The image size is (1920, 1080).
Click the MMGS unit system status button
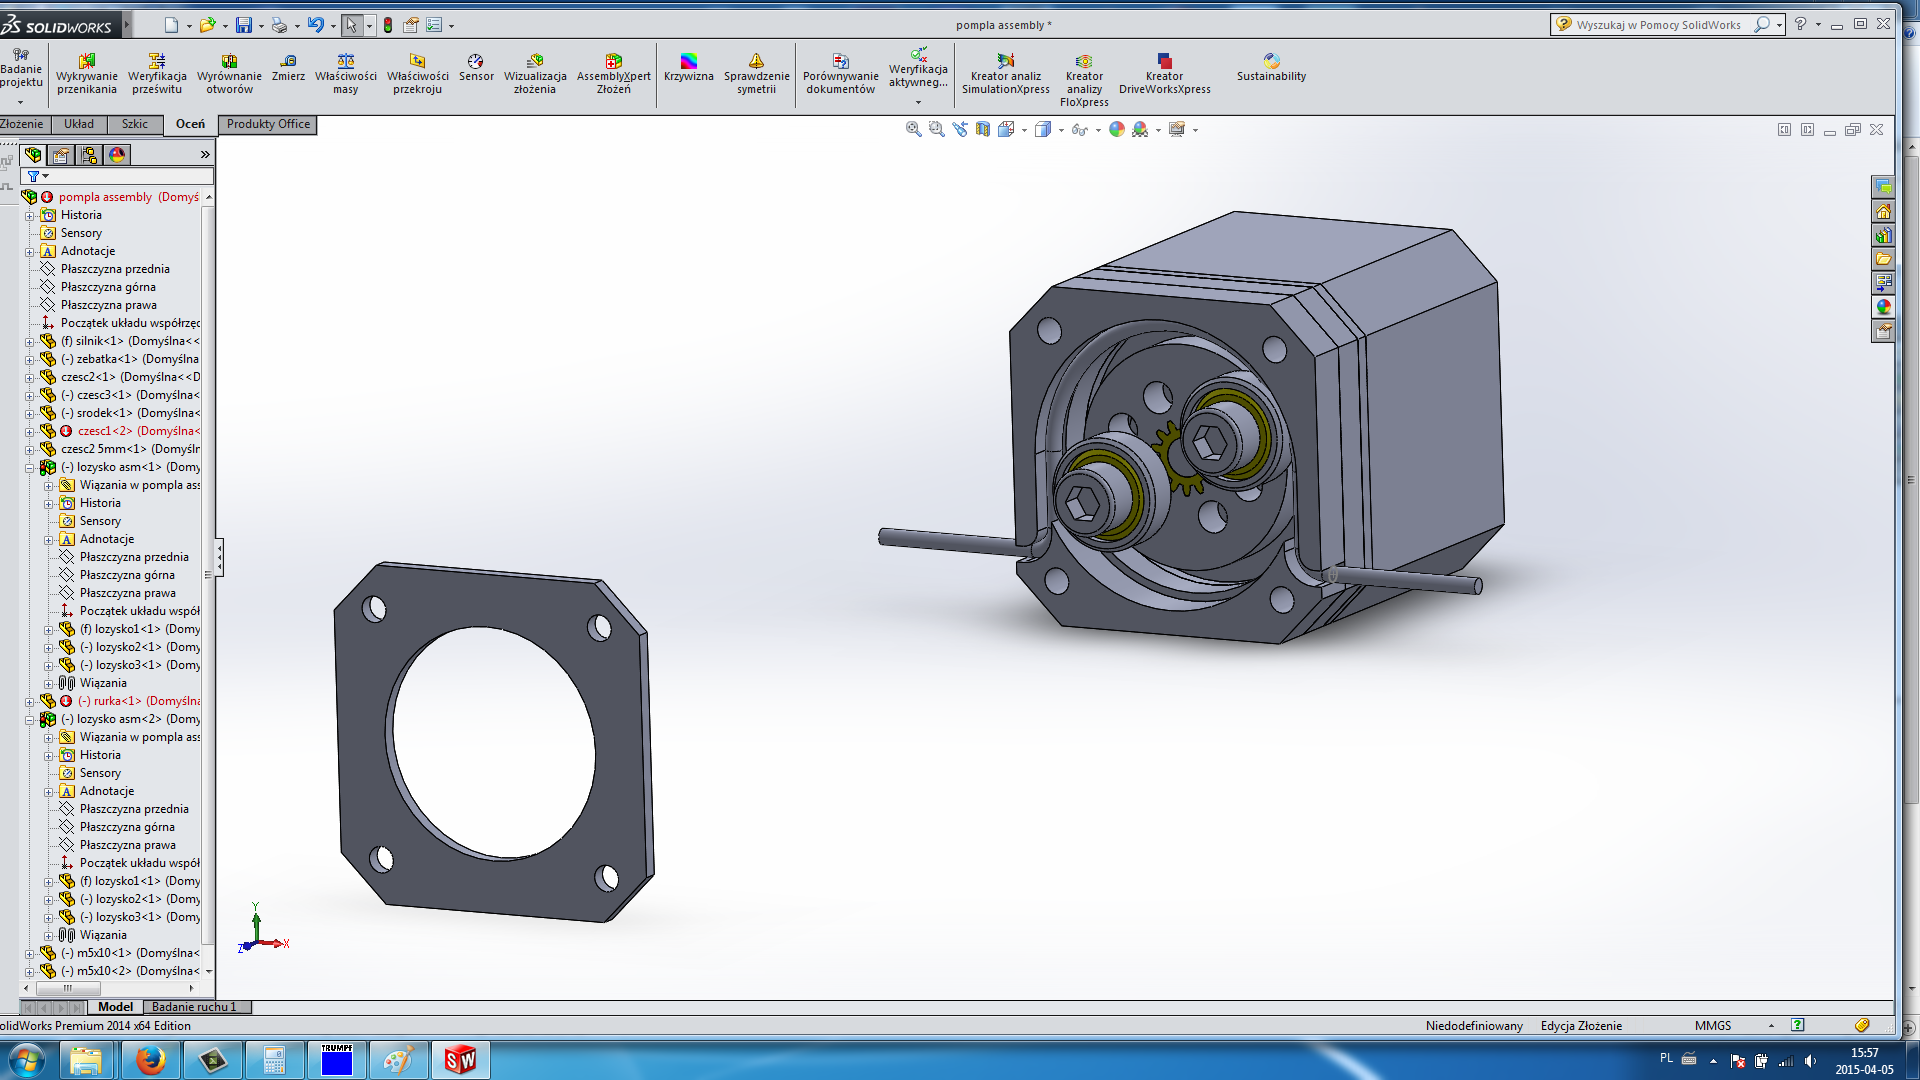point(1712,1026)
